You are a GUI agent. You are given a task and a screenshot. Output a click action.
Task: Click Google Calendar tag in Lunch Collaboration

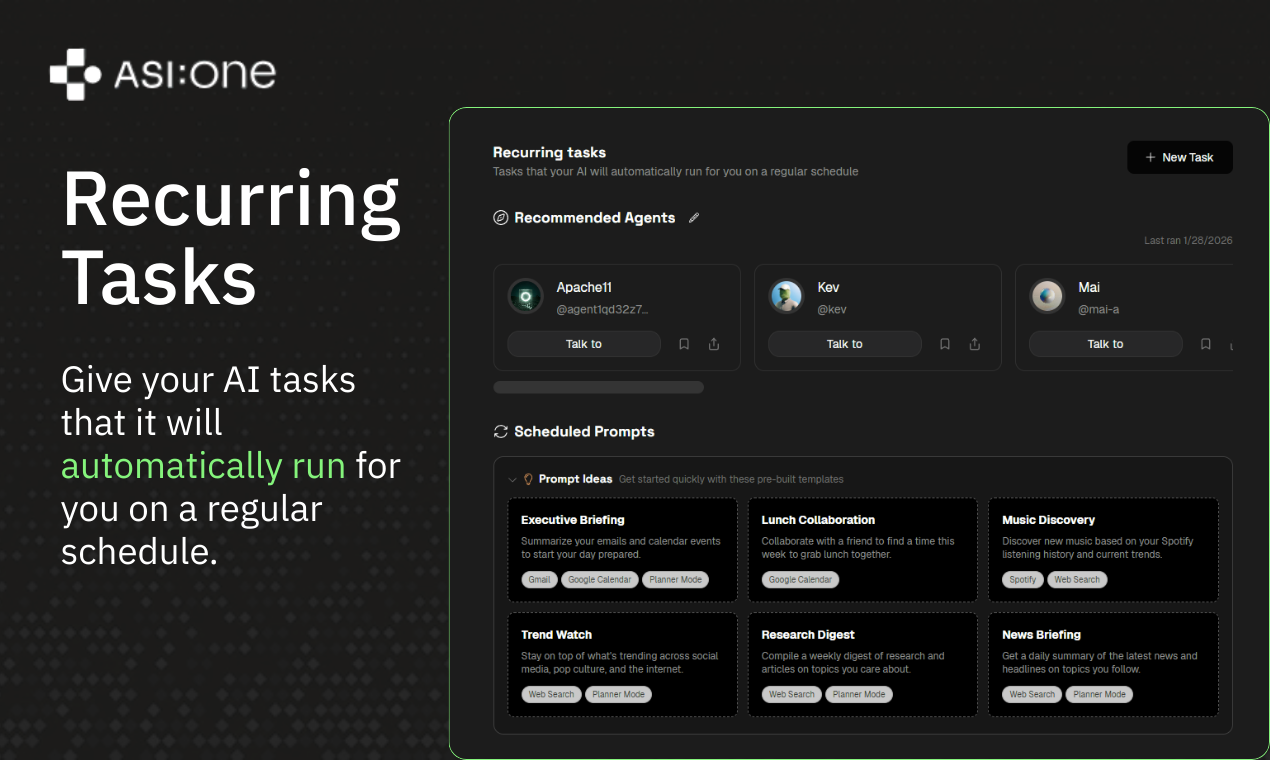[800, 580]
